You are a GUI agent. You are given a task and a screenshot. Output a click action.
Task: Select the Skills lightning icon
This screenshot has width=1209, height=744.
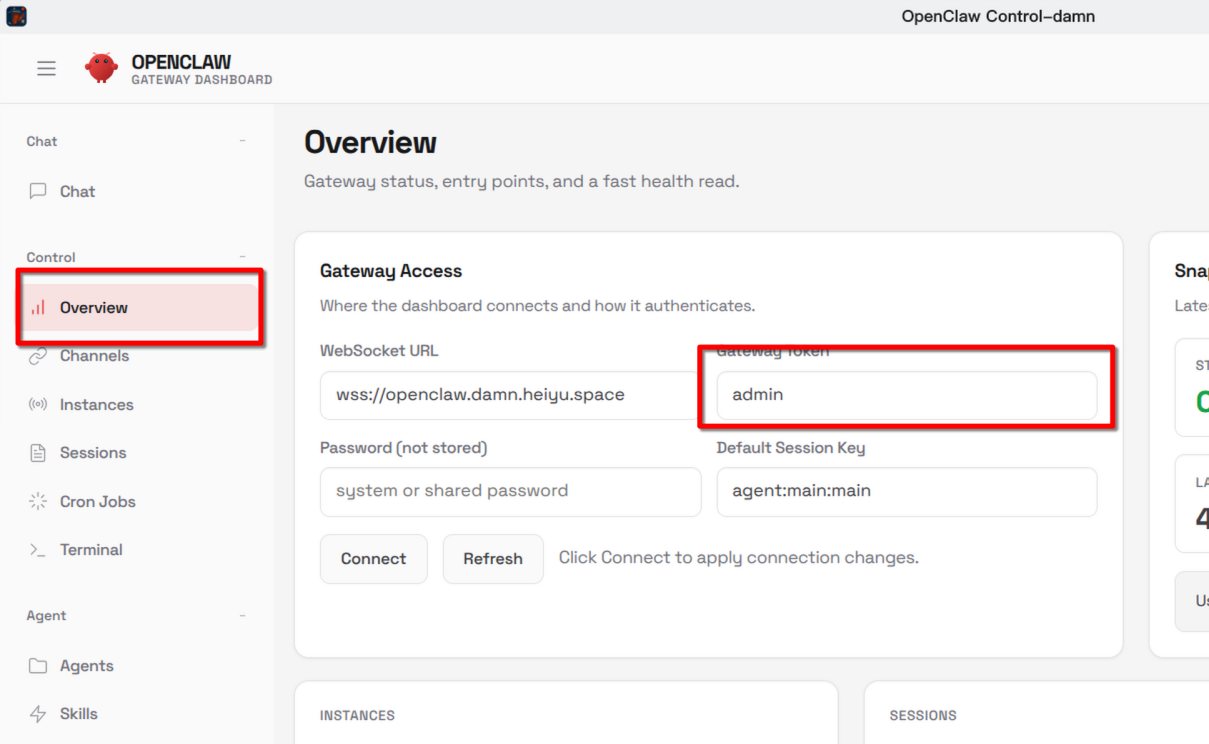coord(38,714)
